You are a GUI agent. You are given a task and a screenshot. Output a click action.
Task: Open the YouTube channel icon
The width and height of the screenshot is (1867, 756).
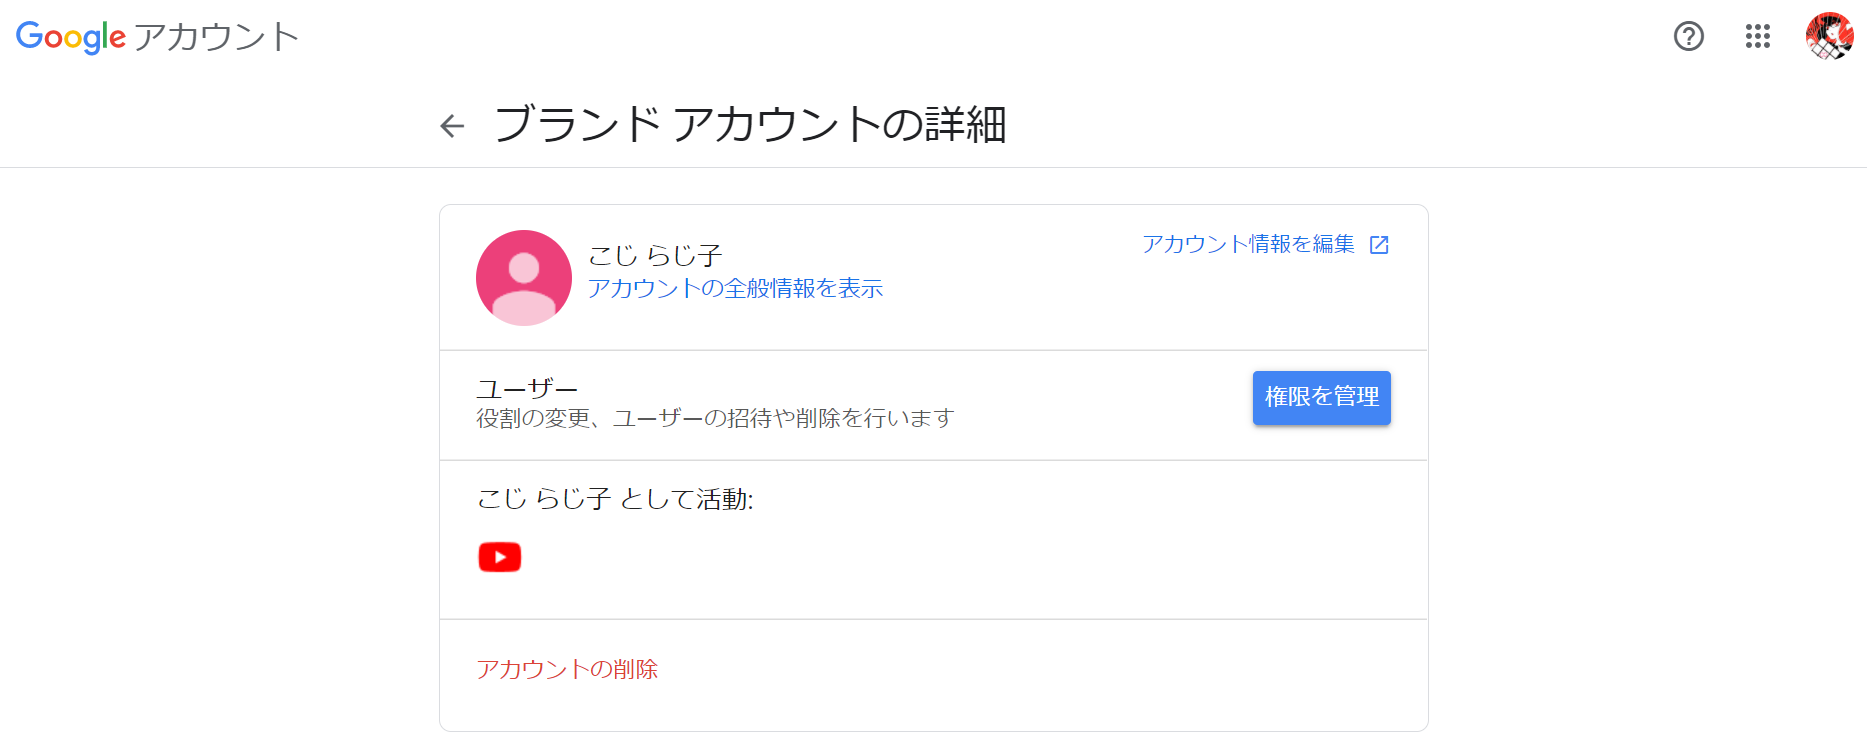coord(500,557)
